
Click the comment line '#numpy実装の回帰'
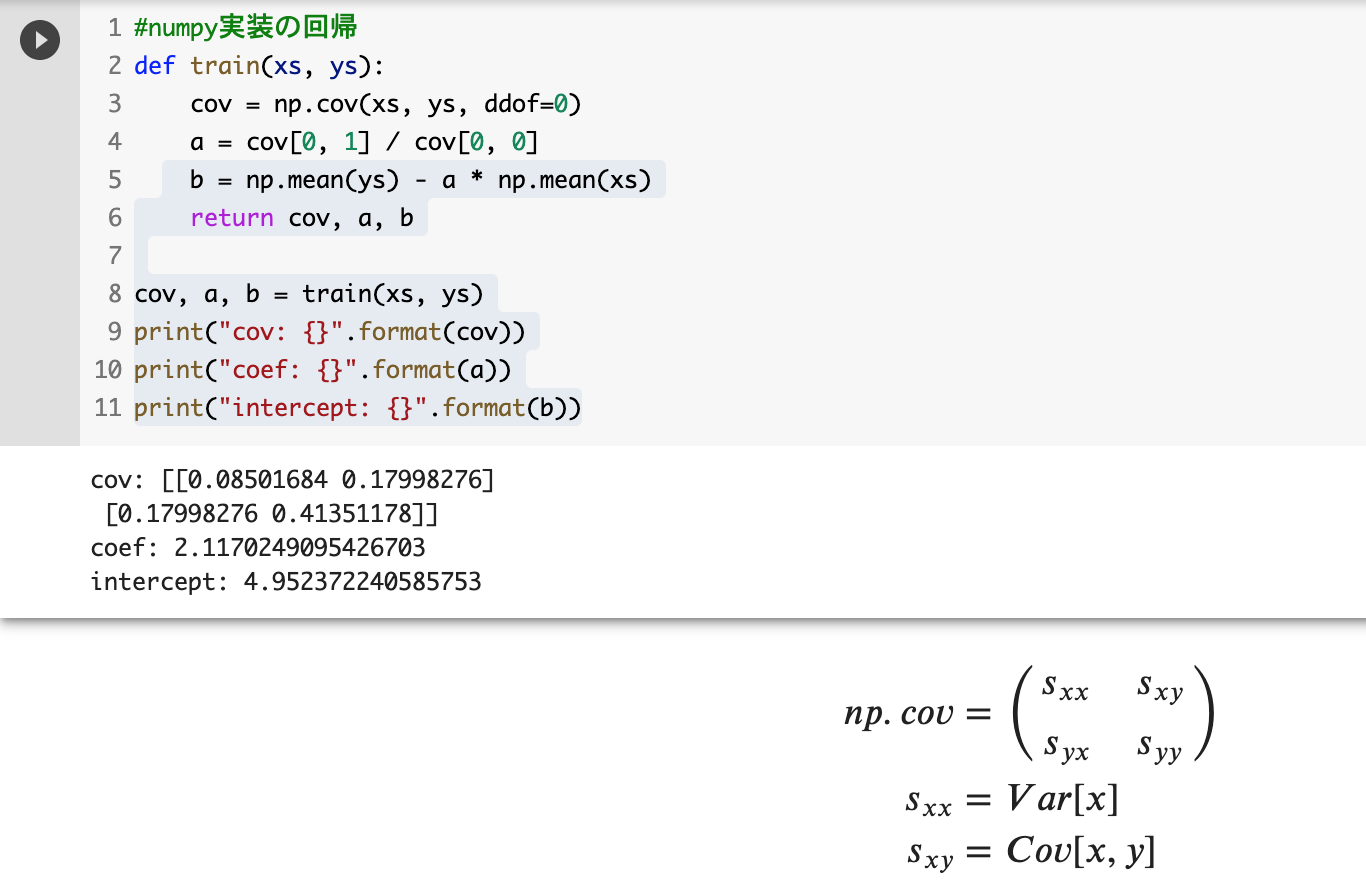pos(246,28)
